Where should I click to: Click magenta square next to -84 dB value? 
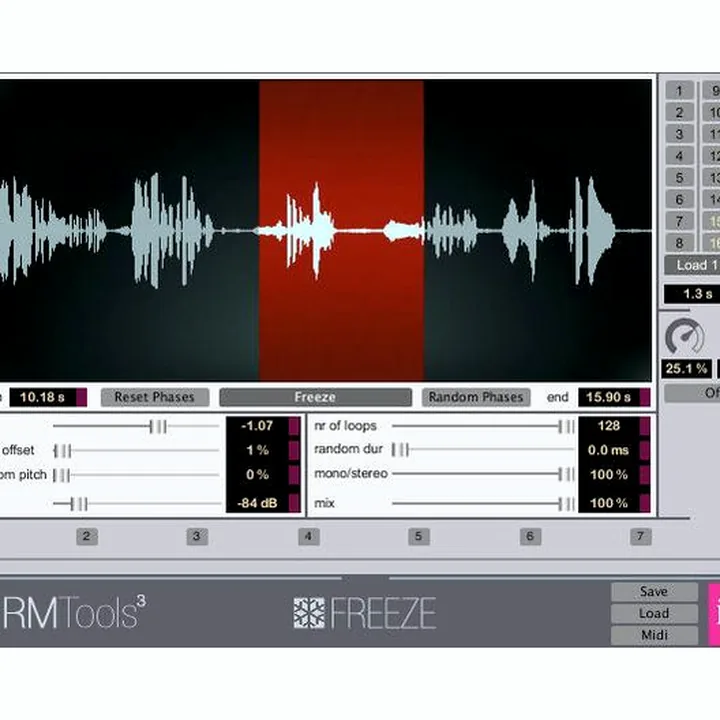click(x=294, y=503)
